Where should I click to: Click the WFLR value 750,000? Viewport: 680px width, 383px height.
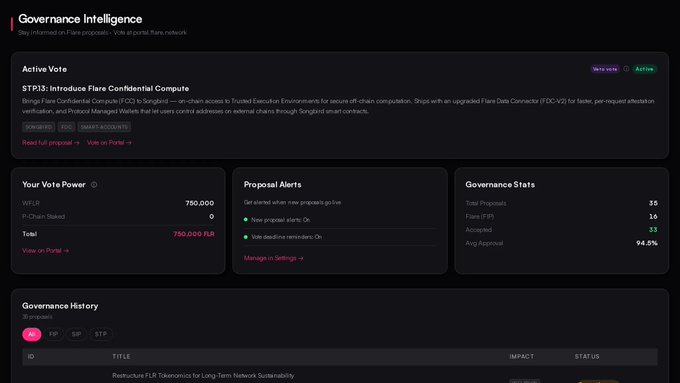199,203
